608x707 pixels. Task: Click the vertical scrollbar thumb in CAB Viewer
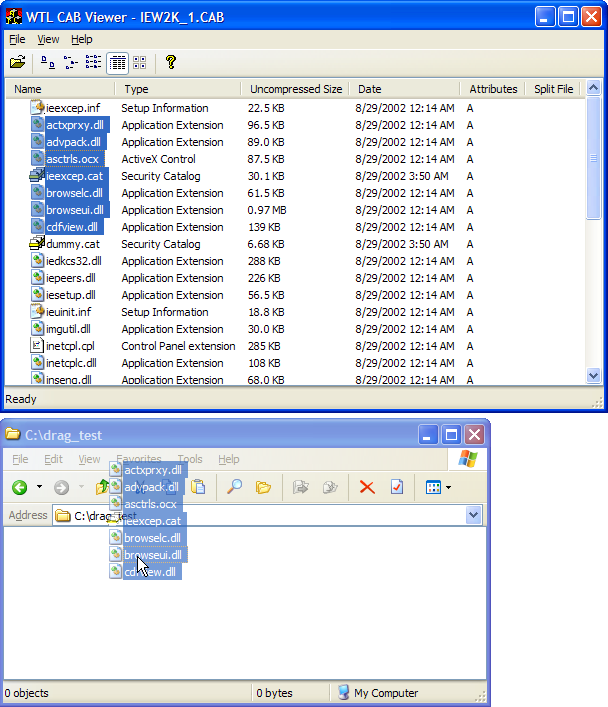594,158
